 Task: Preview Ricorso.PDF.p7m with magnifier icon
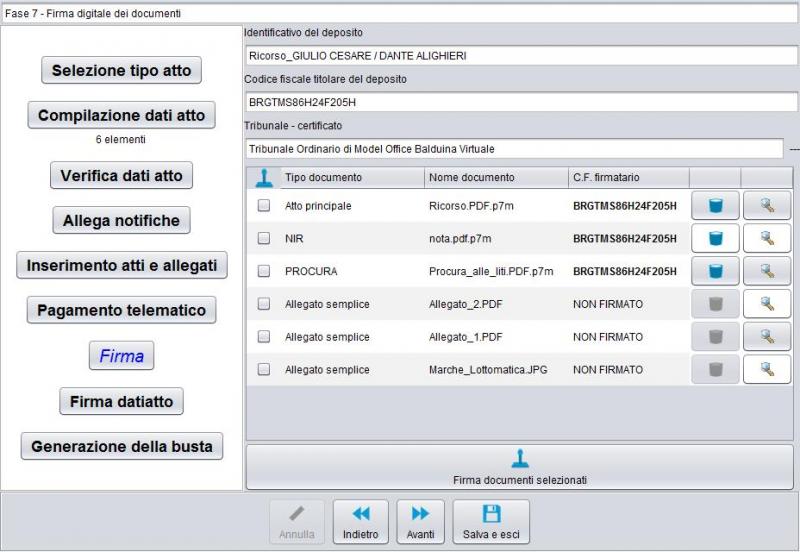click(767, 206)
